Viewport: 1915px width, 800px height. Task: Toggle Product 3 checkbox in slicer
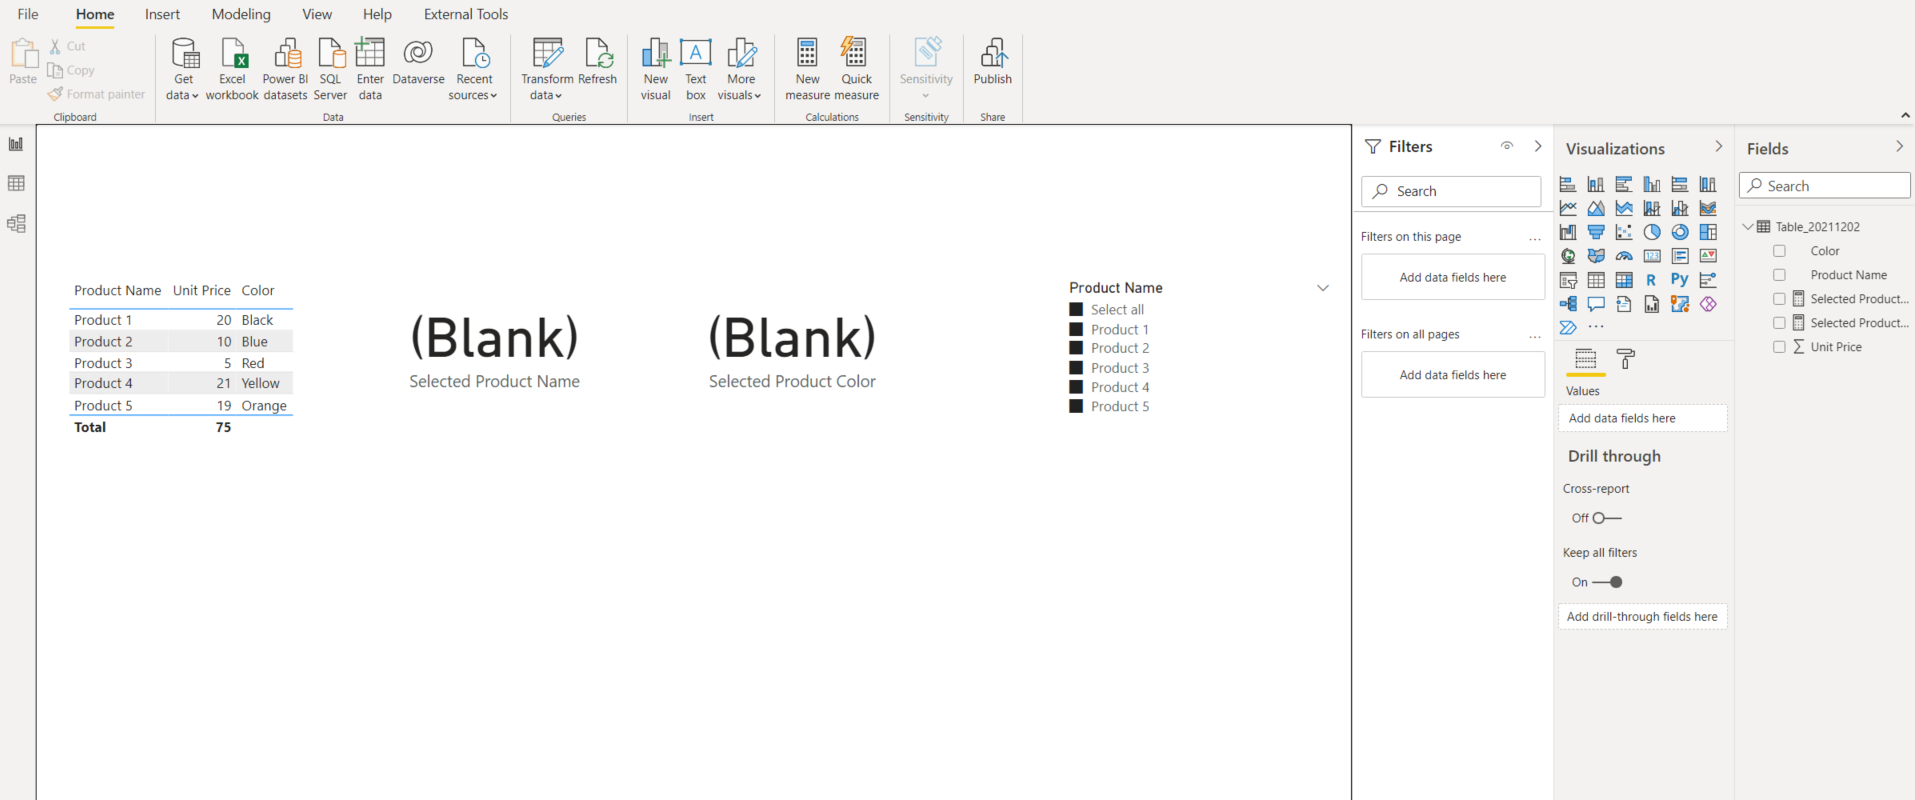(x=1076, y=368)
